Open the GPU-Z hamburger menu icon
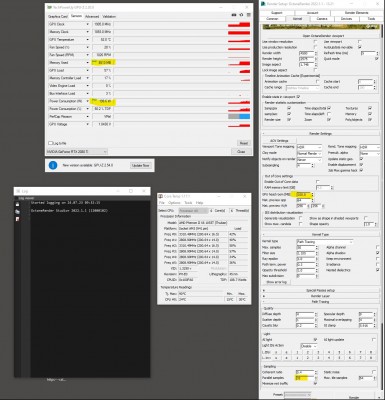This screenshot has width=385, height=400. [249, 15]
